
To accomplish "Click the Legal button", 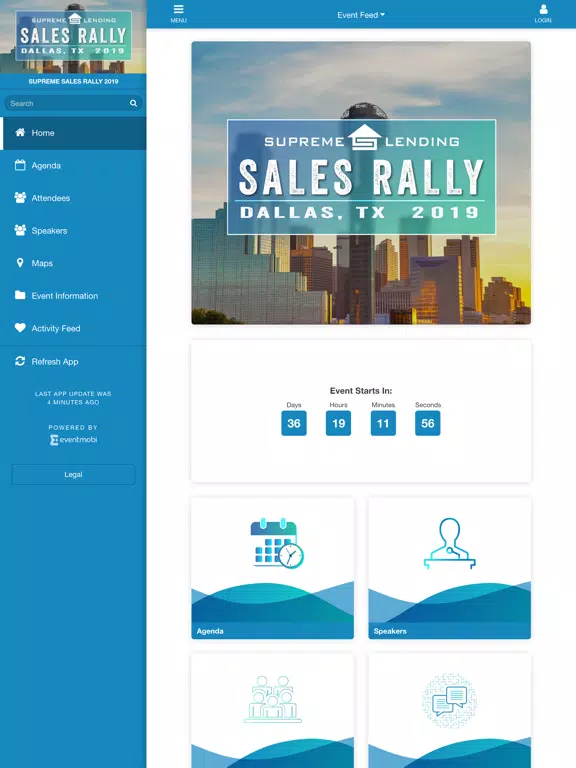I will (x=73, y=475).
